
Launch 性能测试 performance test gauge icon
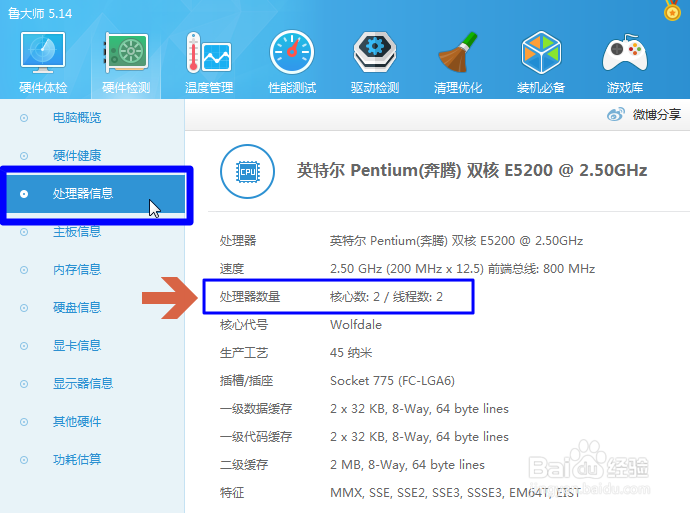tap(292, 53)
